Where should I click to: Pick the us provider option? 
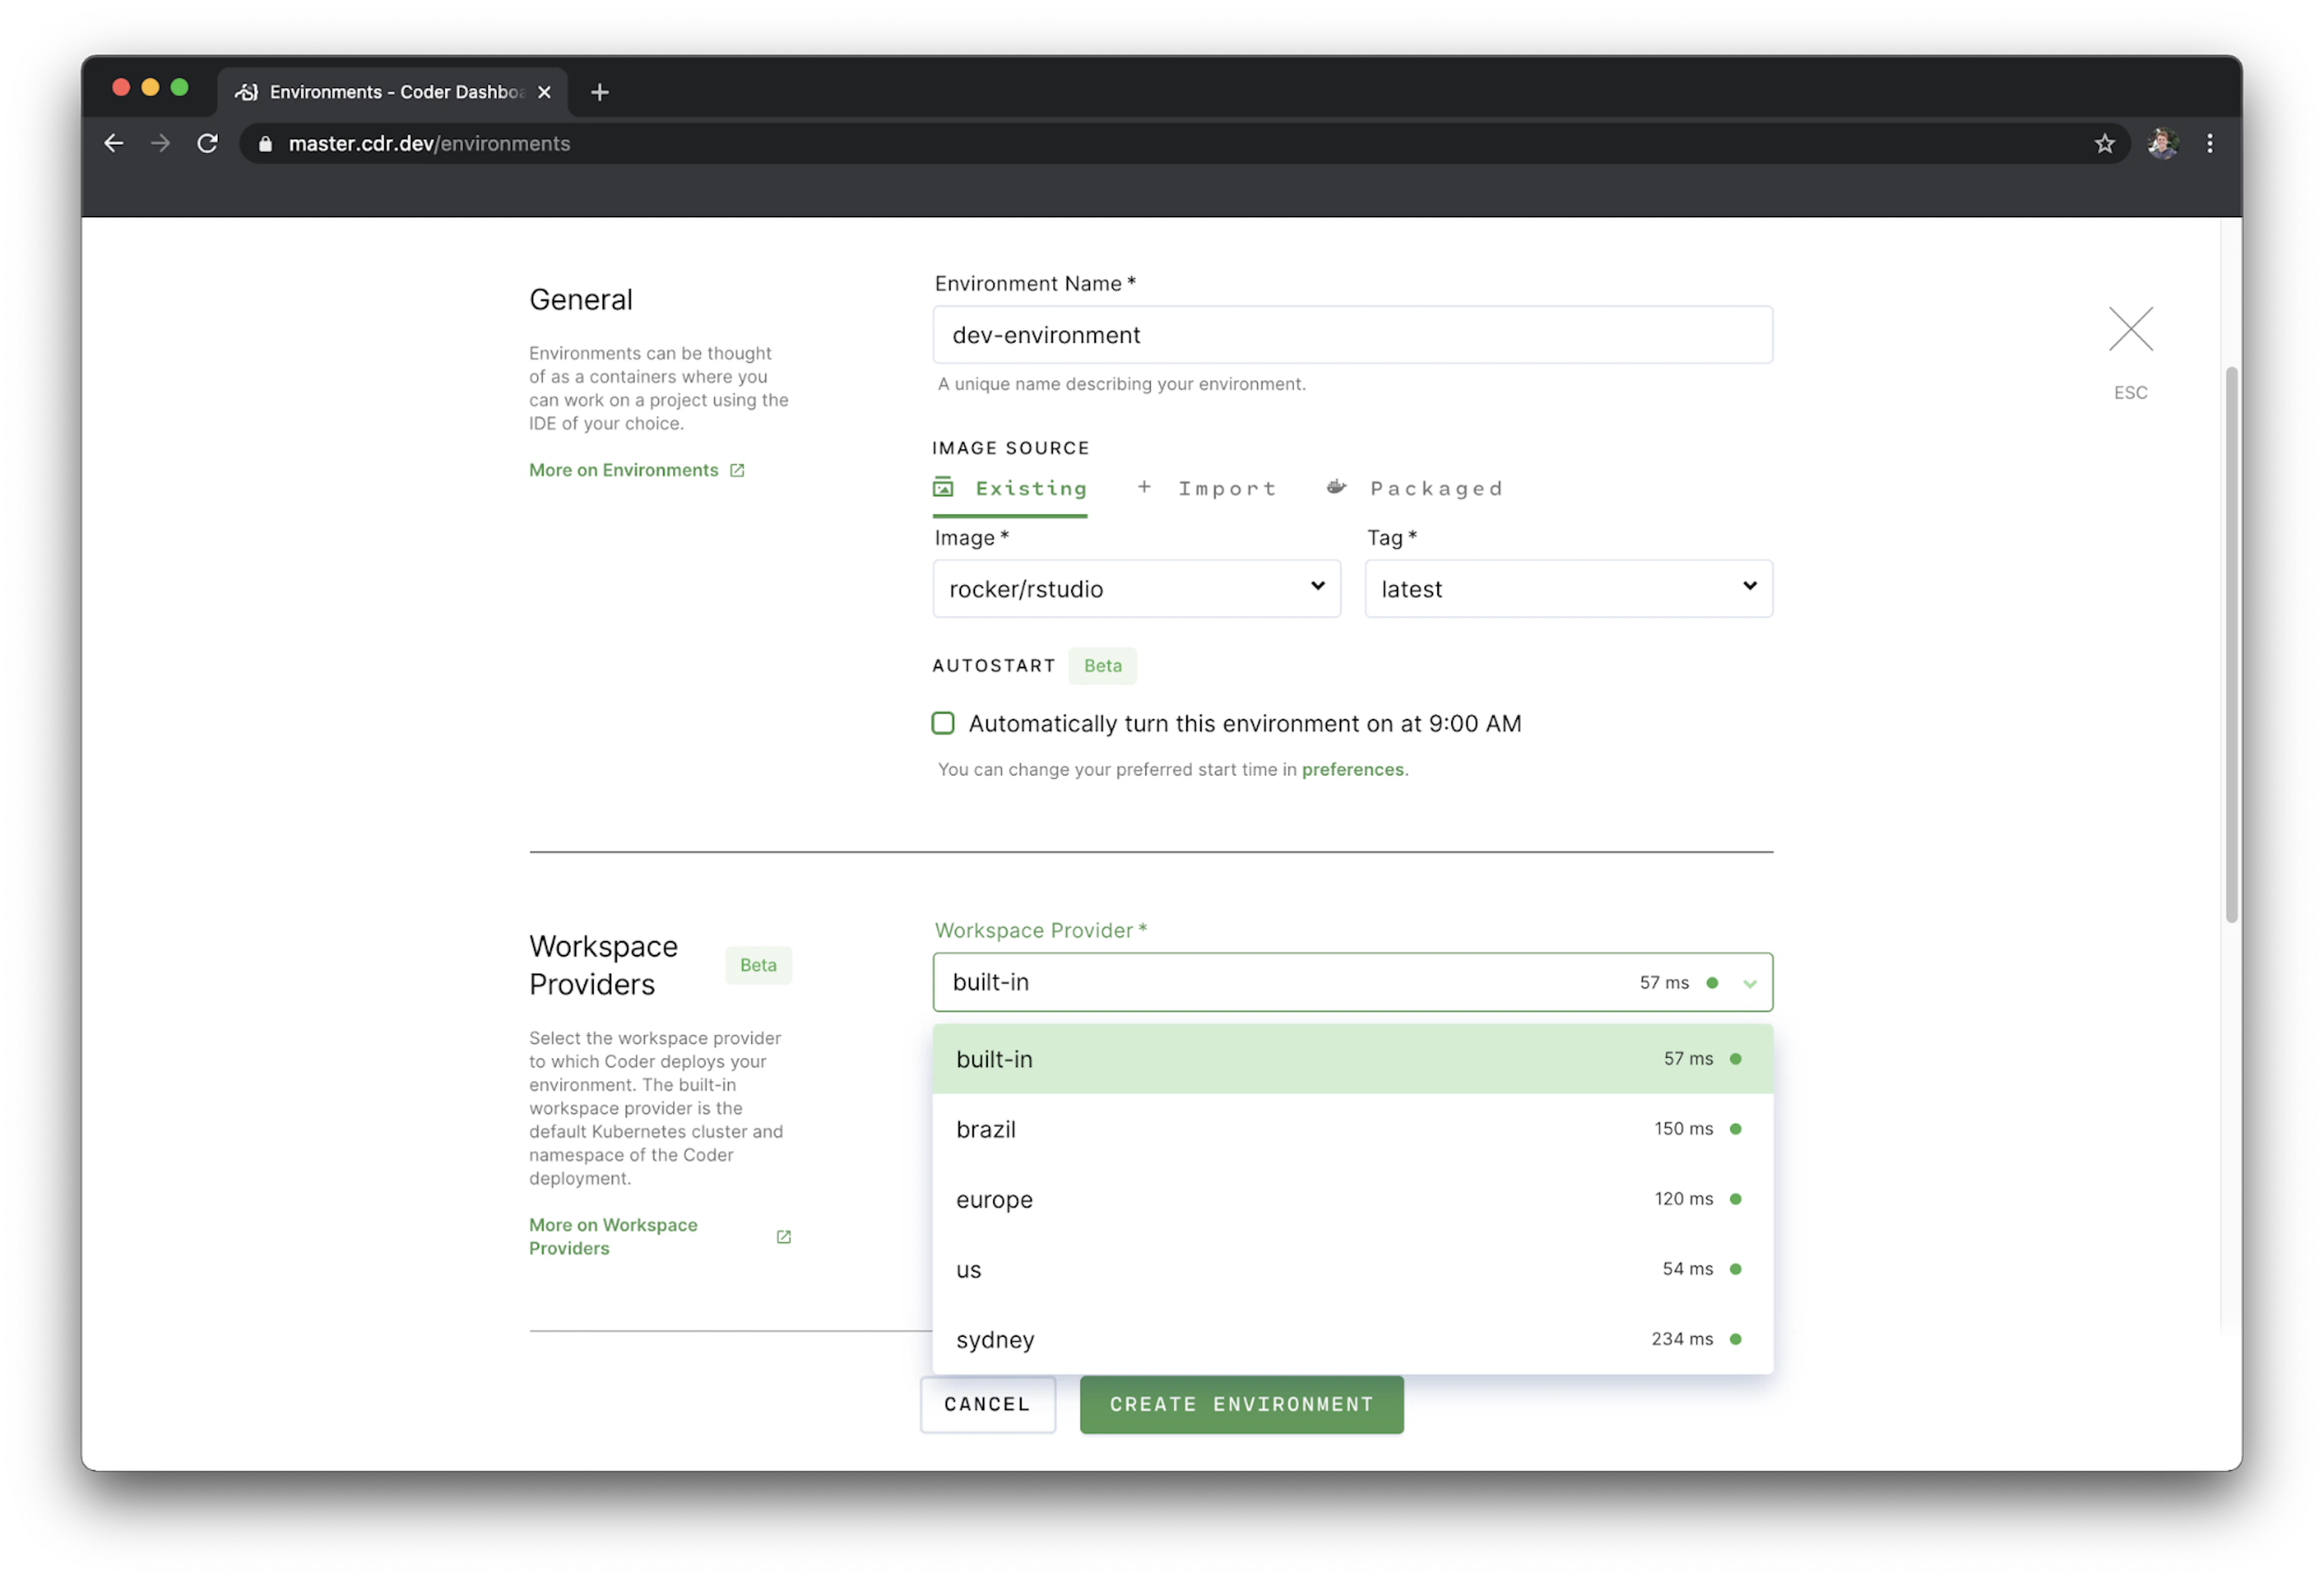1352,1269
